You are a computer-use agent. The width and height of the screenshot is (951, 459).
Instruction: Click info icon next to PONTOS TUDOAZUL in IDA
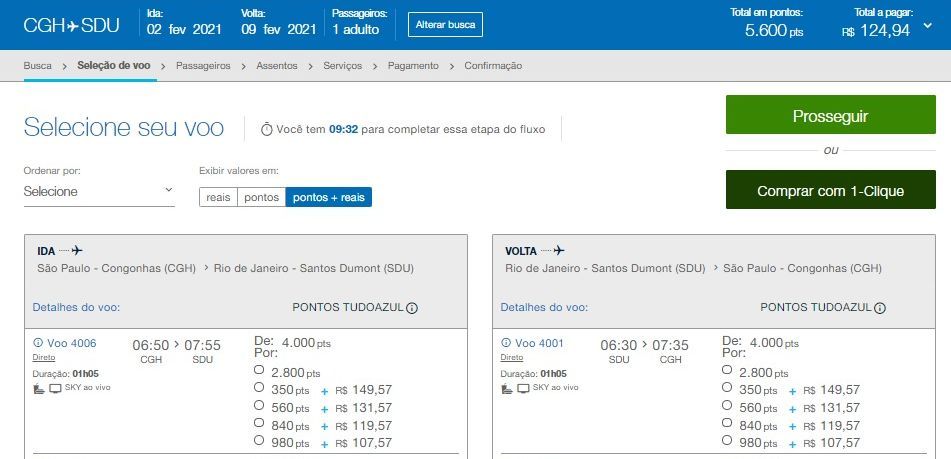click(412, 308)
